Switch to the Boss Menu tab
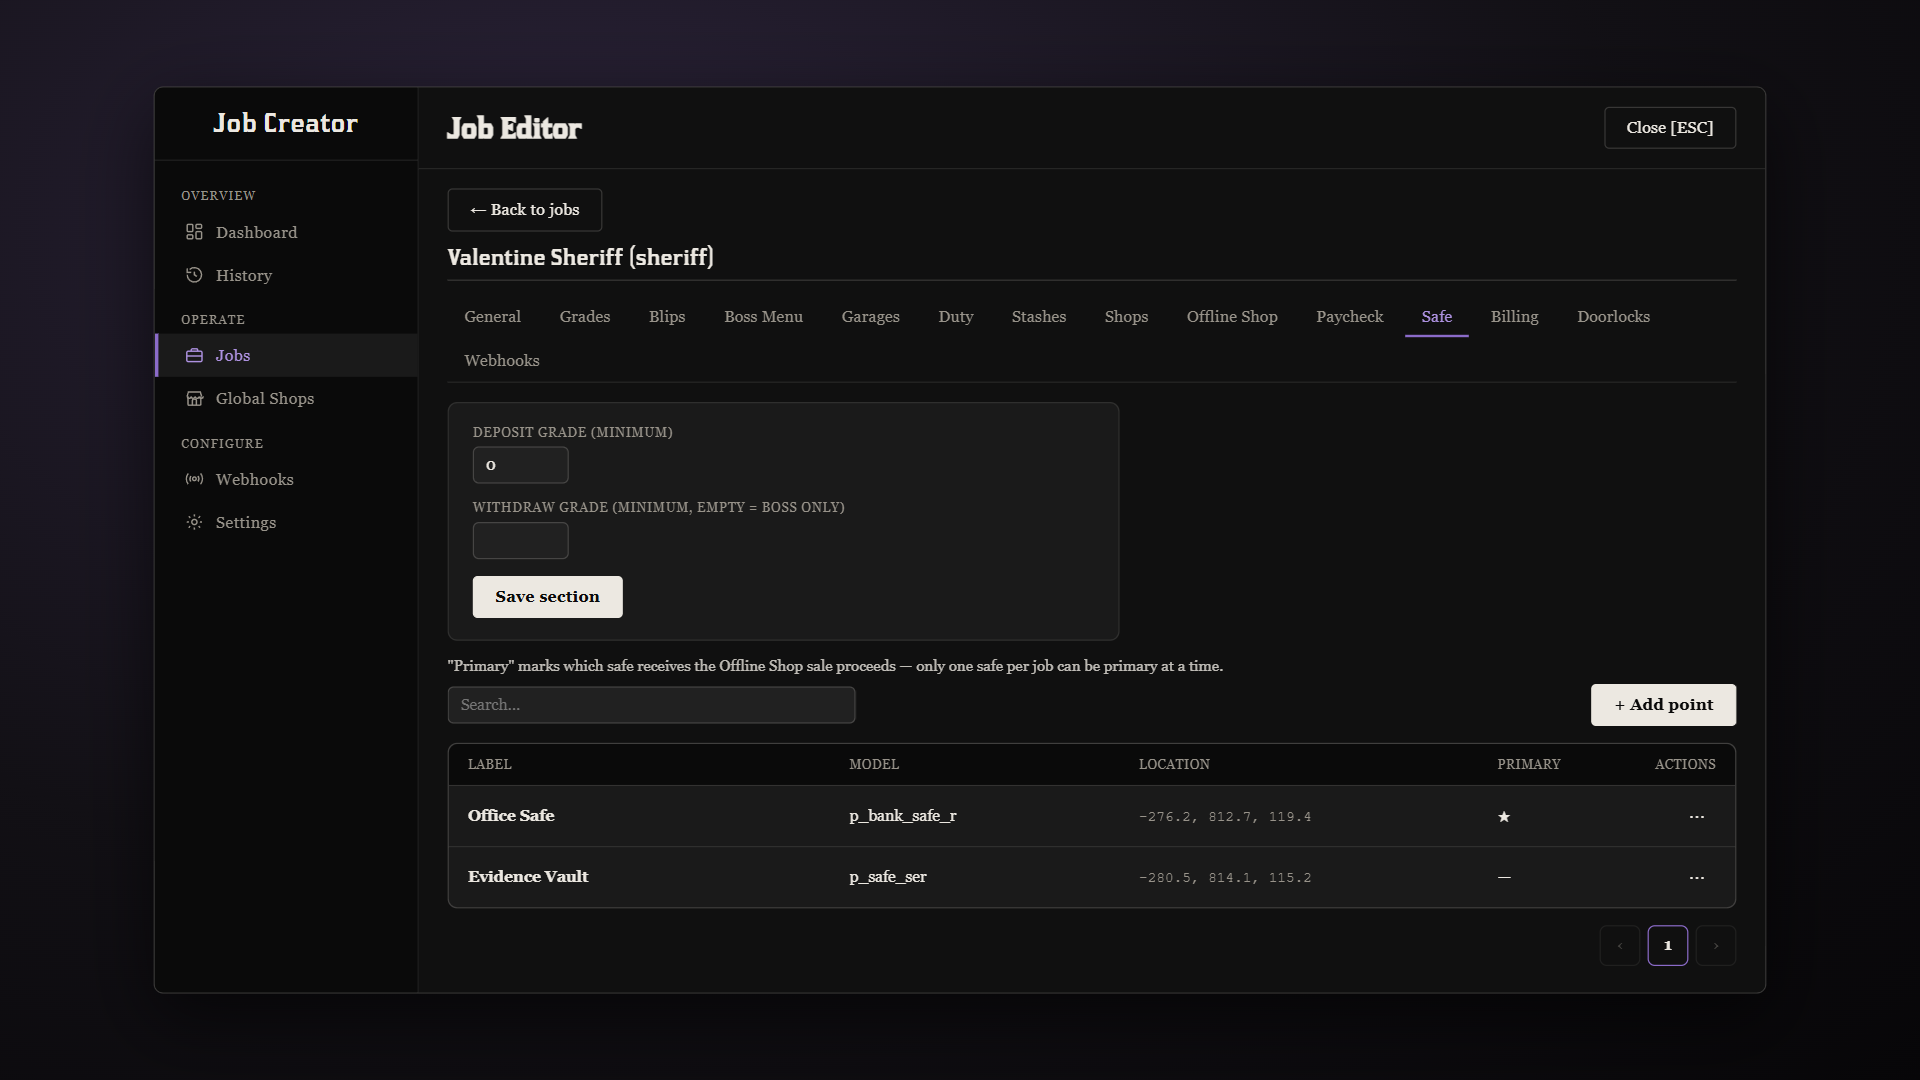Viewport: 1920px width, 1080px height. [763, 317]
